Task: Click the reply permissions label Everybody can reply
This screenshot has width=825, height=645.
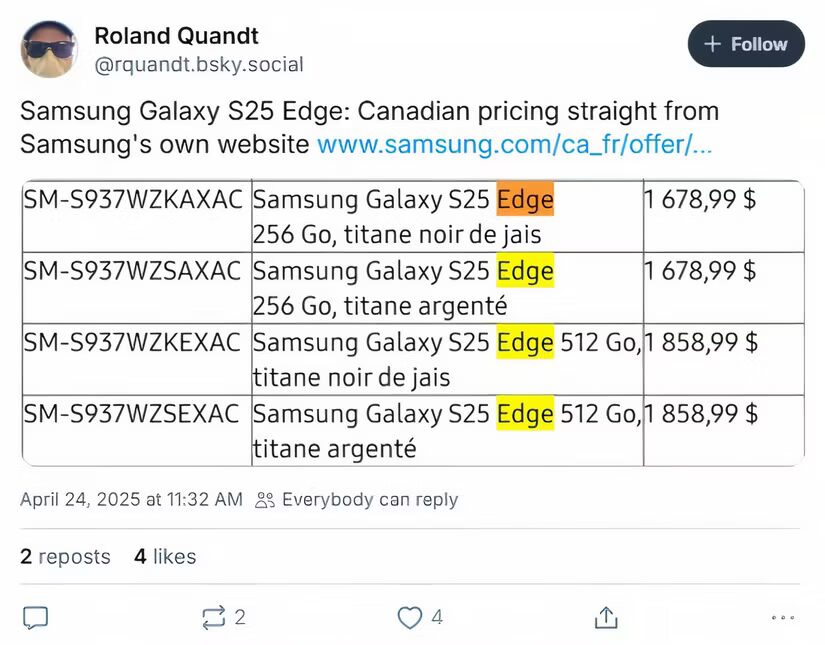Action: coord(369,499)
